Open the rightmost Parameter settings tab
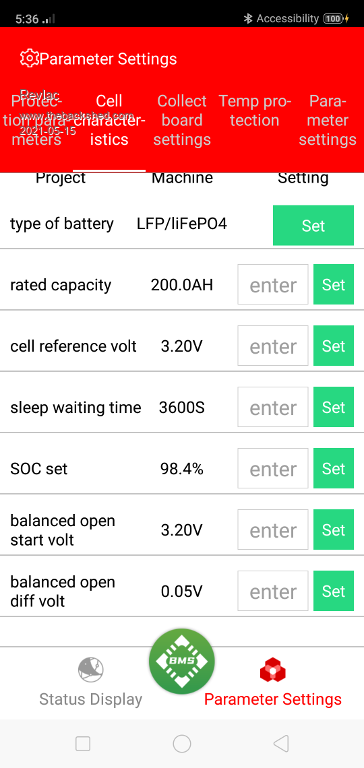The image size is (364, 768). [328, 120]
